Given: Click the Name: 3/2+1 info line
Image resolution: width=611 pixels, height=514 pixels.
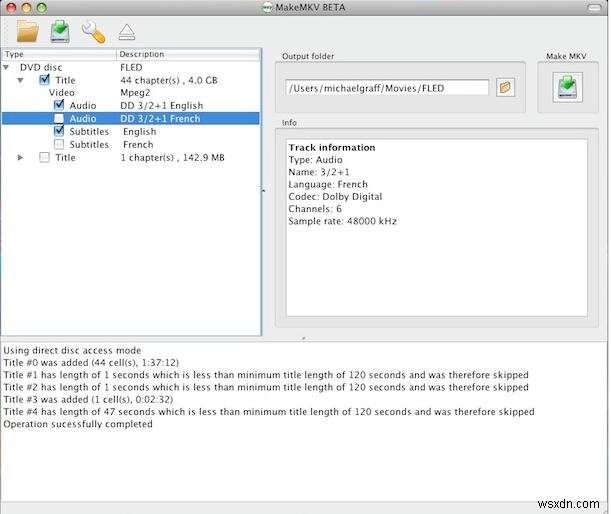Looking at the screenshot, I should pos(319,172).
